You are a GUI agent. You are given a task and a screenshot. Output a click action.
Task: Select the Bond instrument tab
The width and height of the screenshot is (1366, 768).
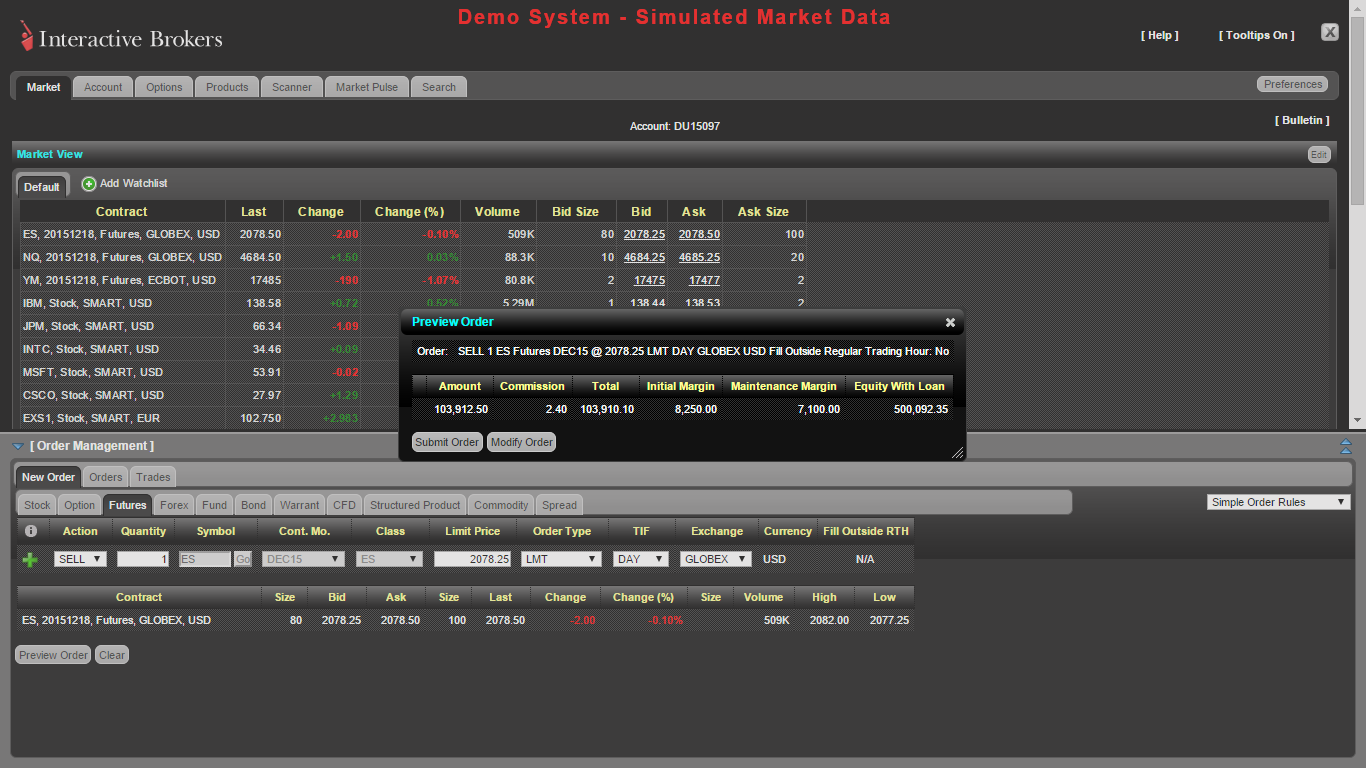(x=254, y=505)
